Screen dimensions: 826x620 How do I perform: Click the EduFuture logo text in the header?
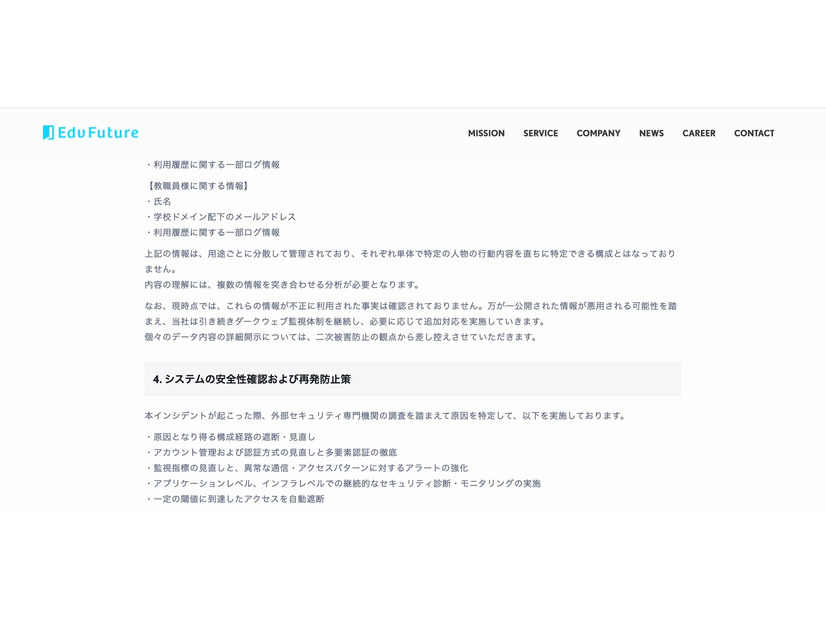(x=97, y=131)
